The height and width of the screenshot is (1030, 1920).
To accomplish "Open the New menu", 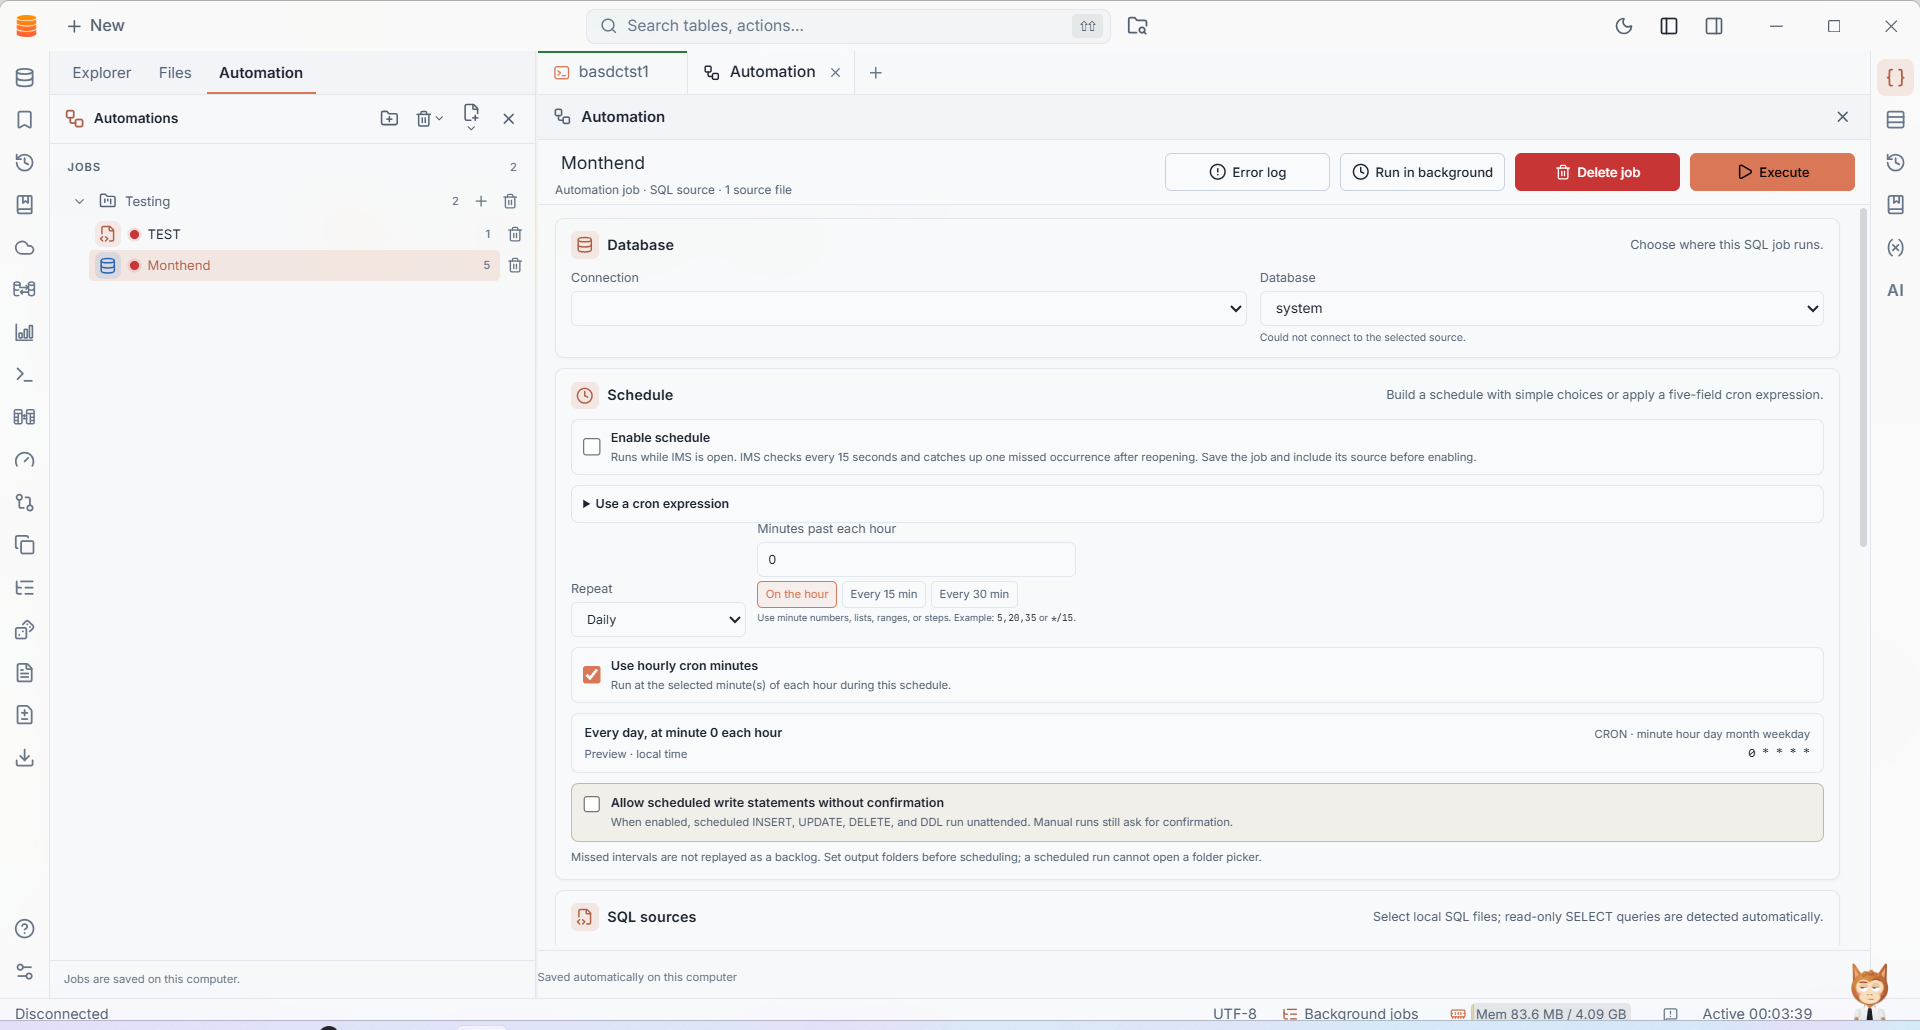I will coord(96,26).
